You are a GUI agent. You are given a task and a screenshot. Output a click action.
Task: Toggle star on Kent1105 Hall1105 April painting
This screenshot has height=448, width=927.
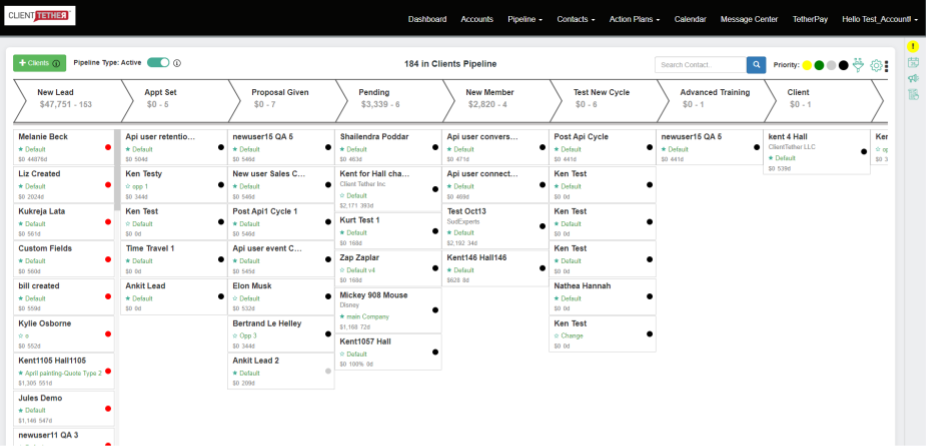pyautogui.click(x=21, y=373)
